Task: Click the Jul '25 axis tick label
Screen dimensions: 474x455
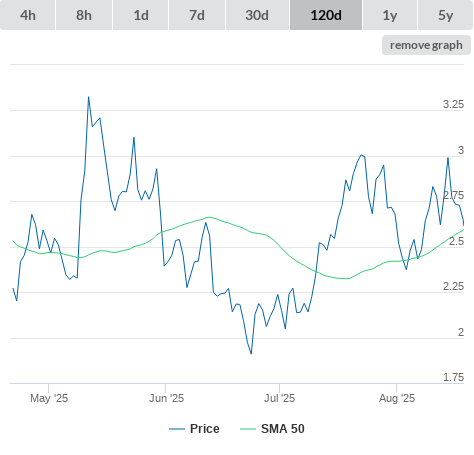Action: pyautogui.click(x=279, y=398)
